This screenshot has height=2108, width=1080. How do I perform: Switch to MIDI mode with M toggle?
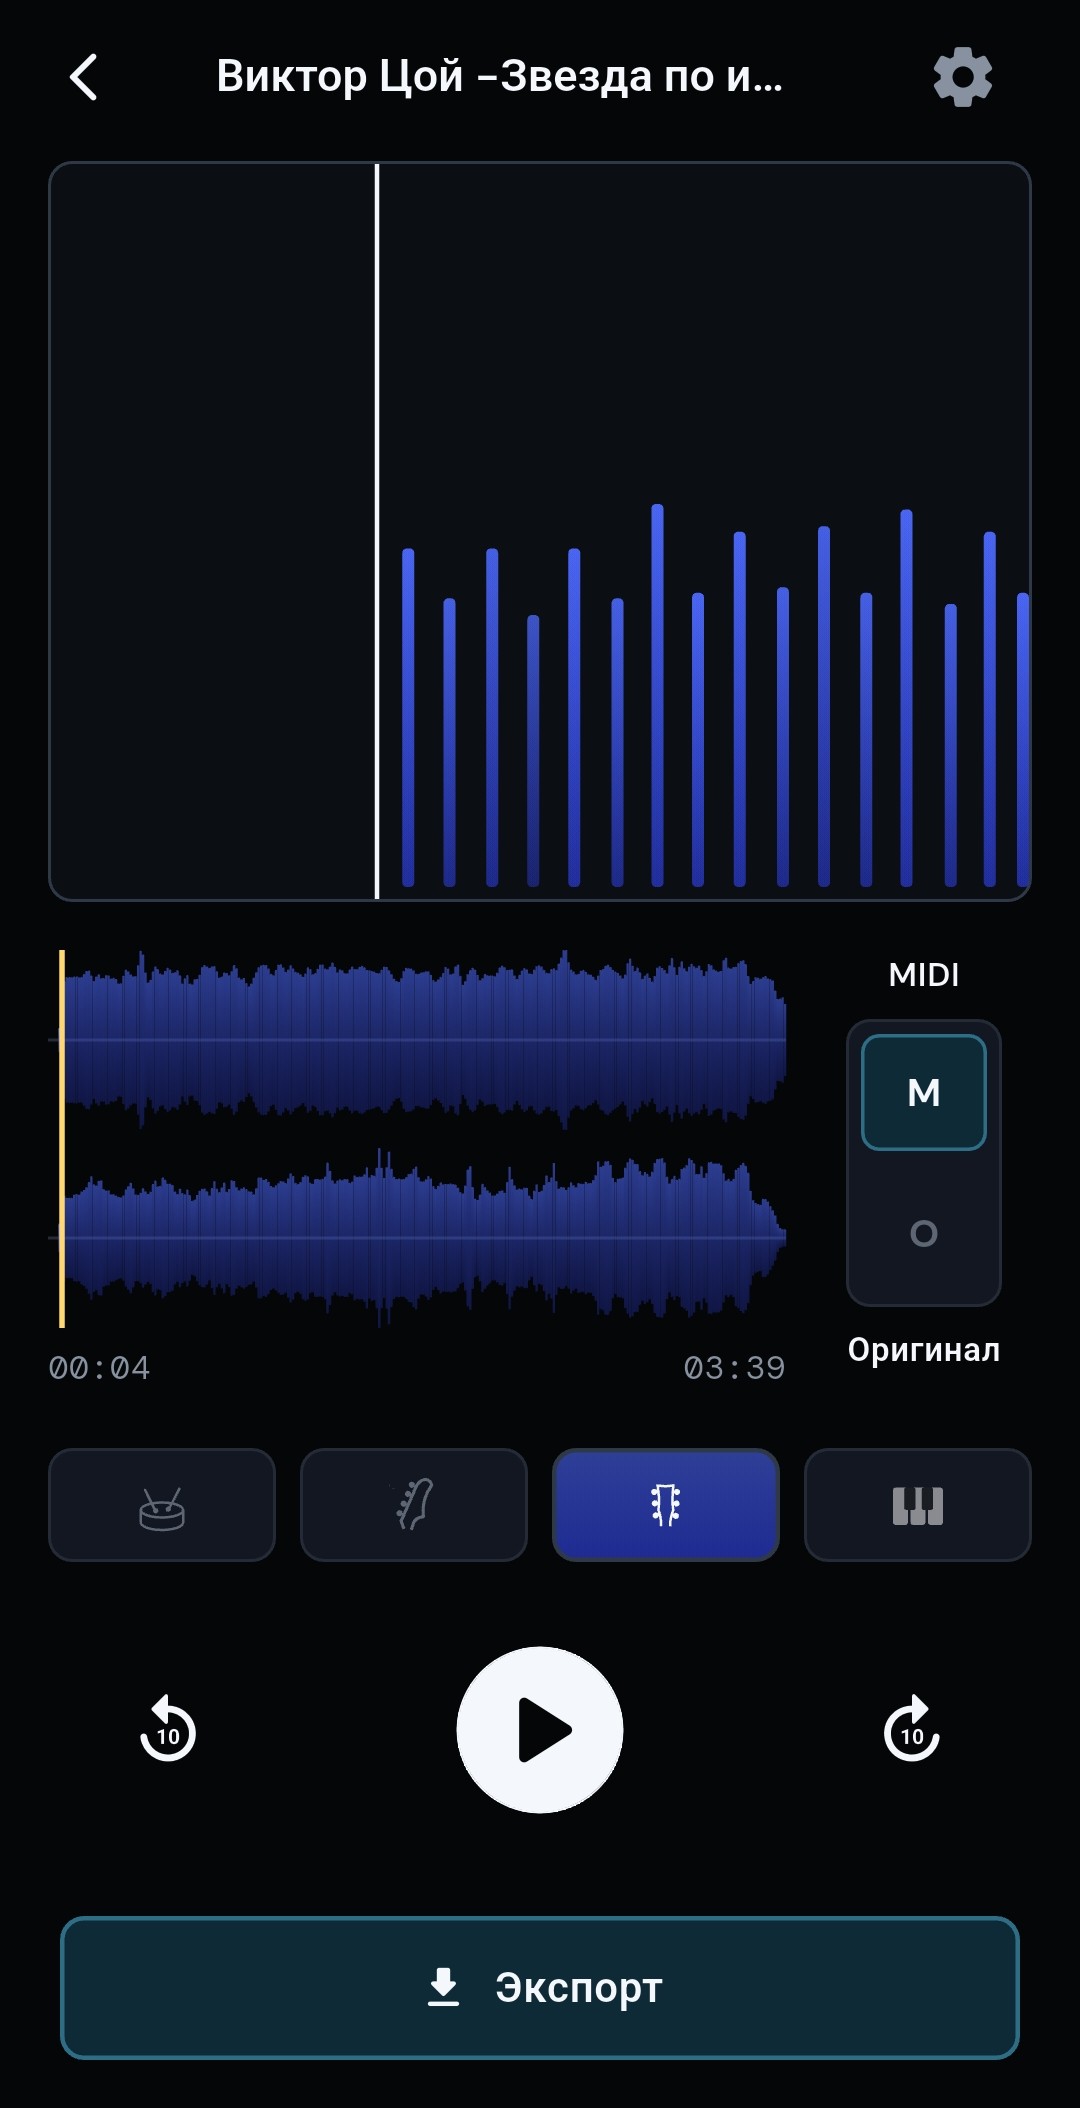coord(924,1093)
